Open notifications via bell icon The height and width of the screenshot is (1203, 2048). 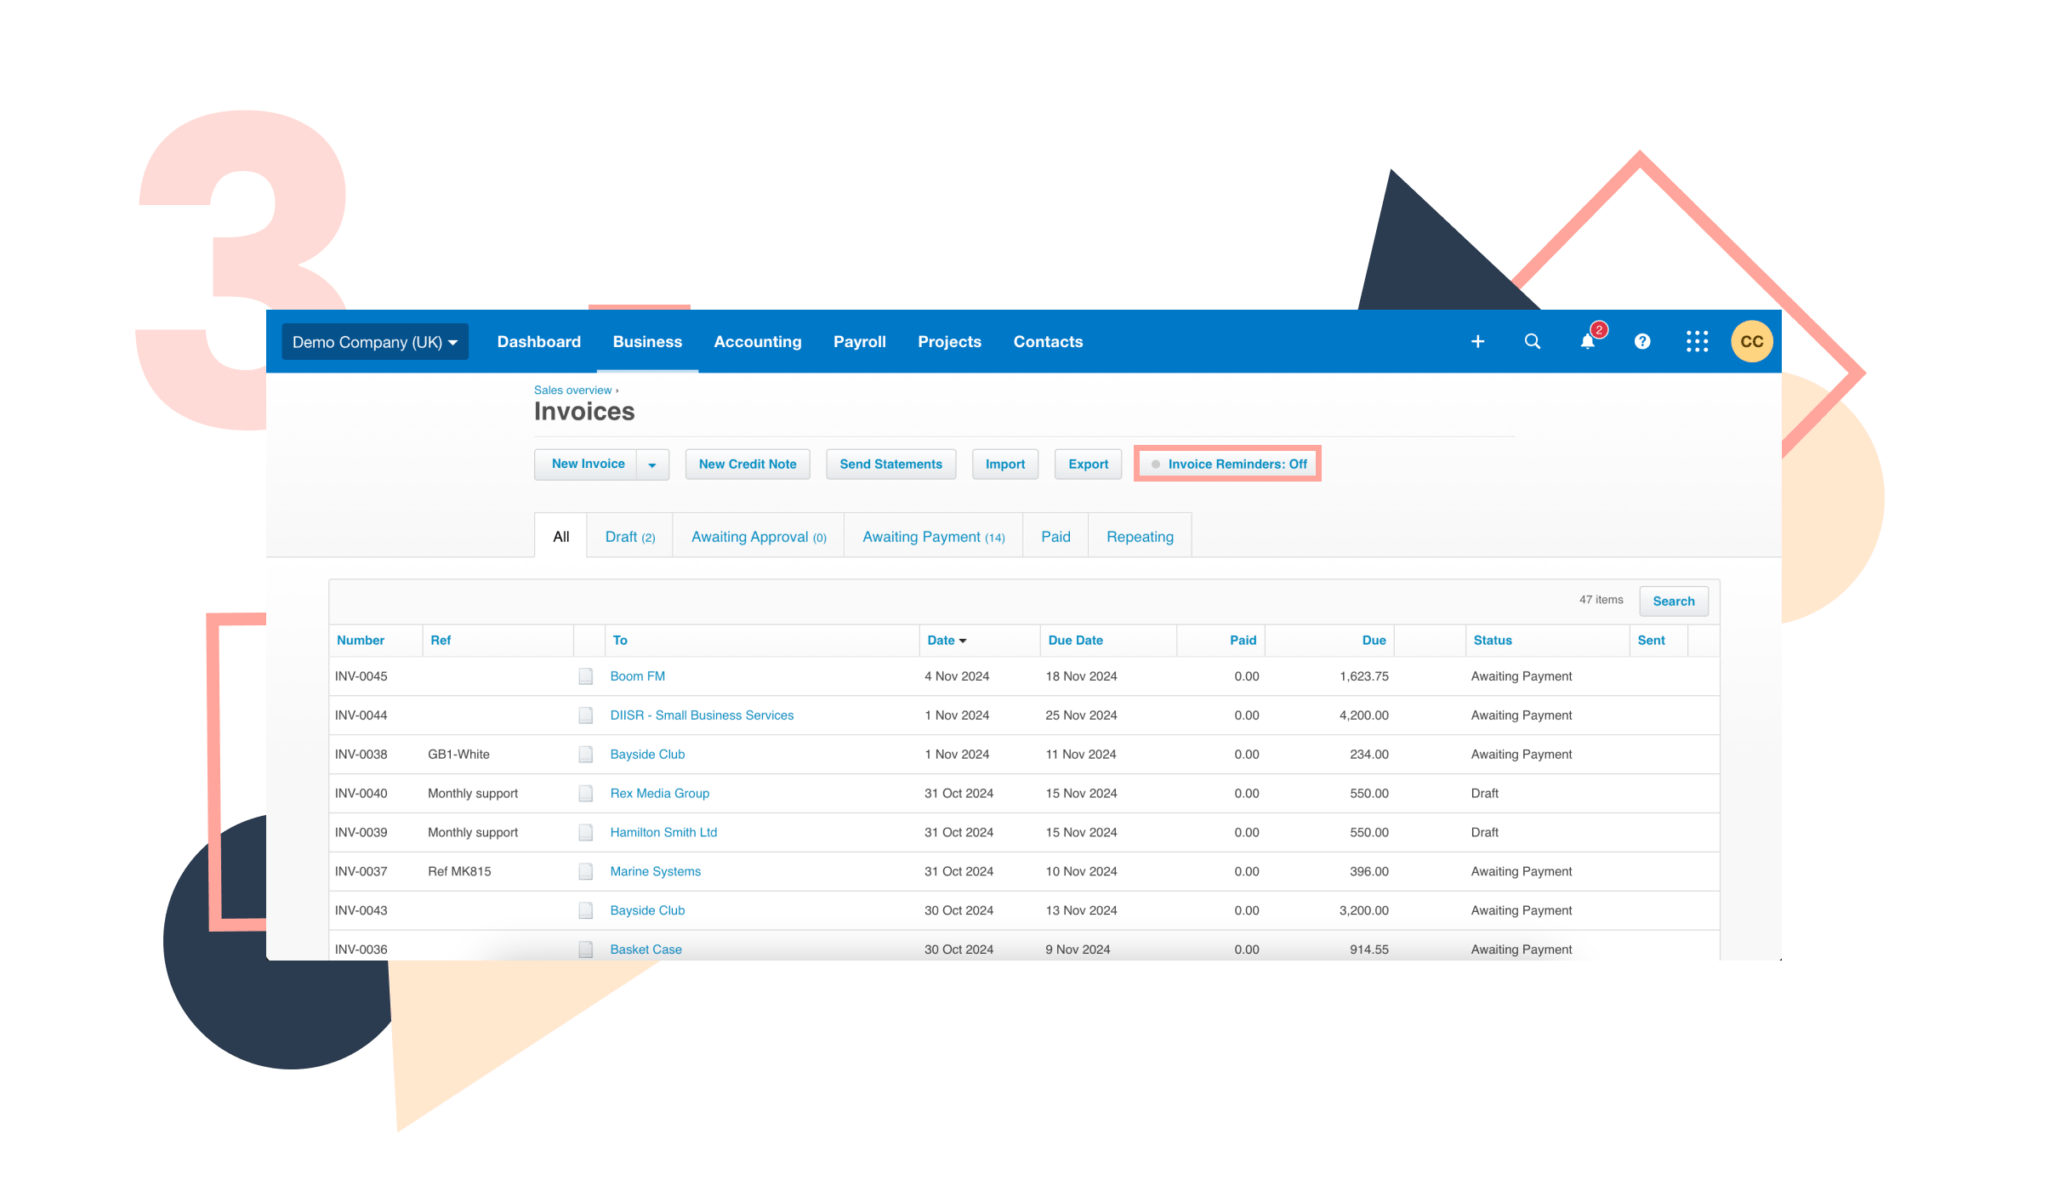[x=1588, y=341]
